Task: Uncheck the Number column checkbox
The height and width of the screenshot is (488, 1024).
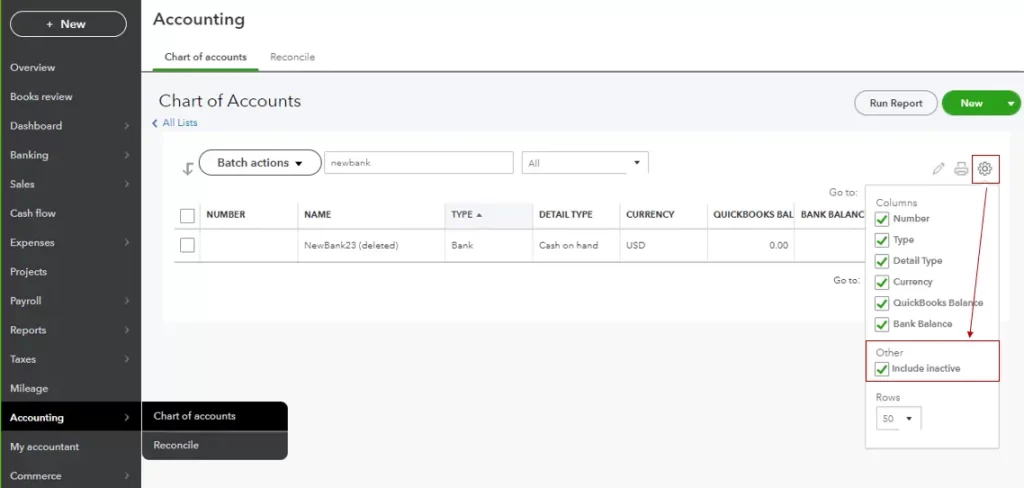Action: (882, 219)
